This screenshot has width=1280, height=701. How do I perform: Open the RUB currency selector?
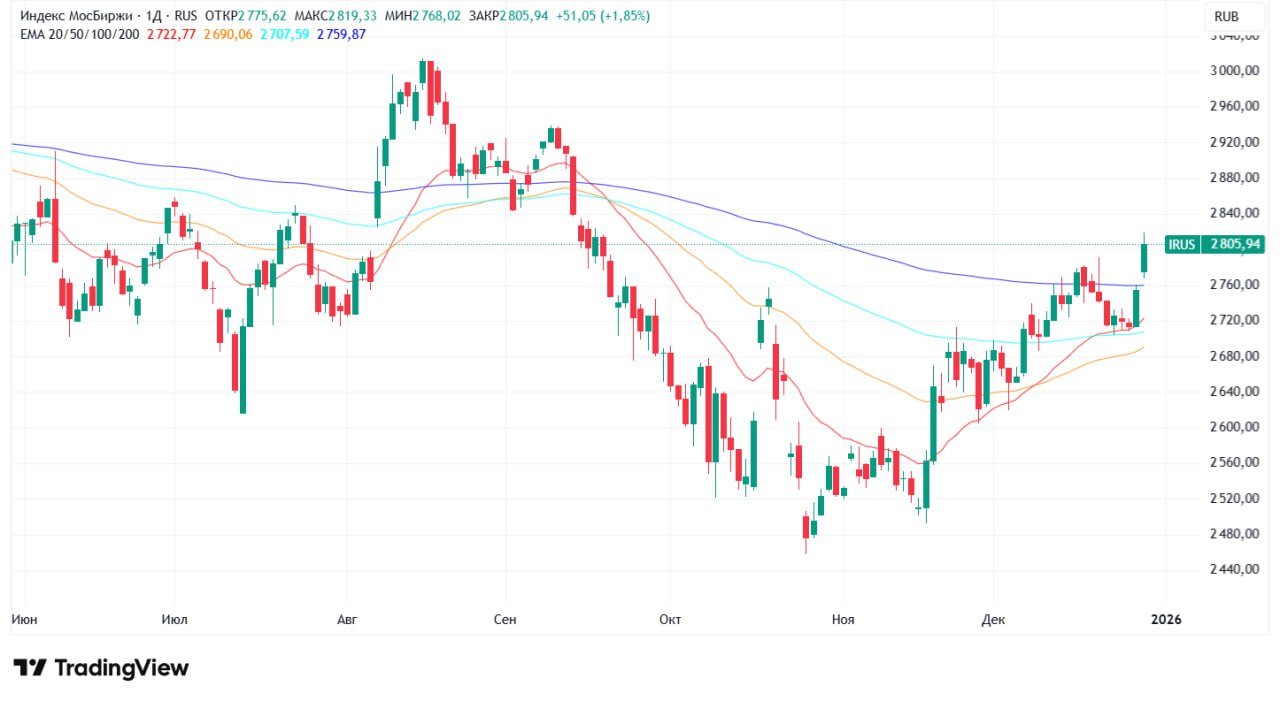[1226, 16]
